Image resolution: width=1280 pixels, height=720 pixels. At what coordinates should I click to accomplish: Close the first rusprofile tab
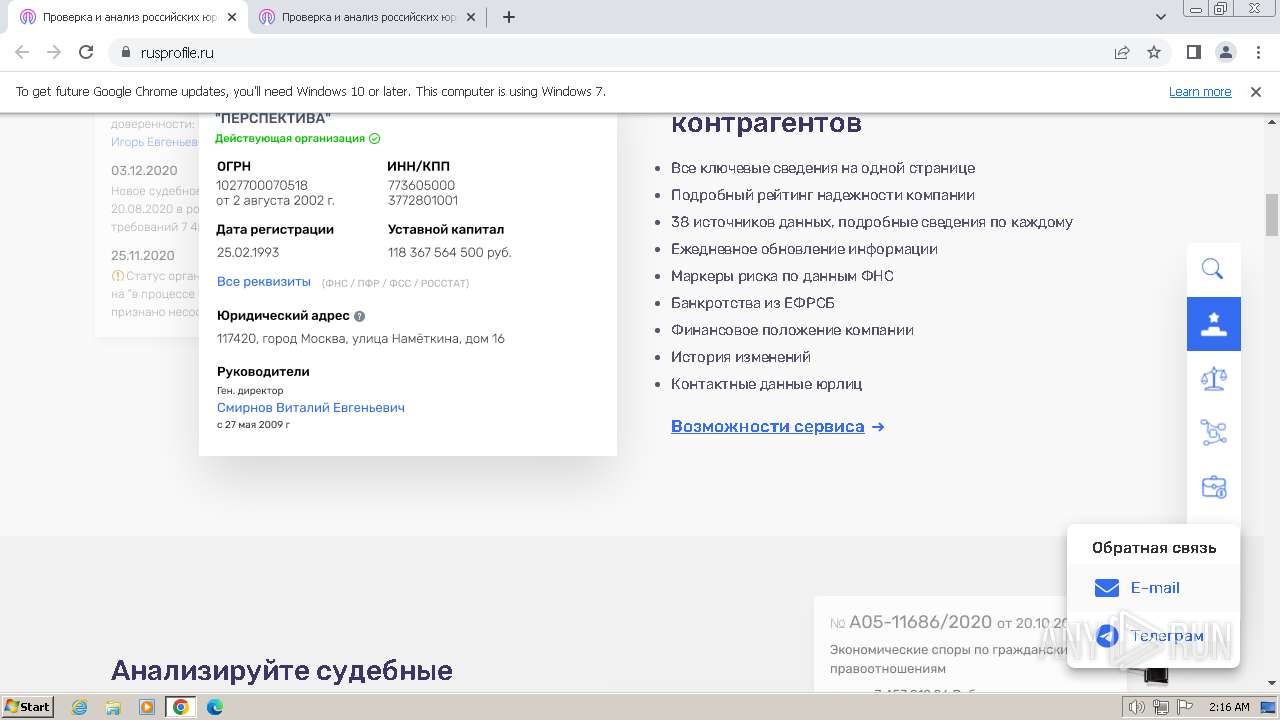[x=232, y=17]
